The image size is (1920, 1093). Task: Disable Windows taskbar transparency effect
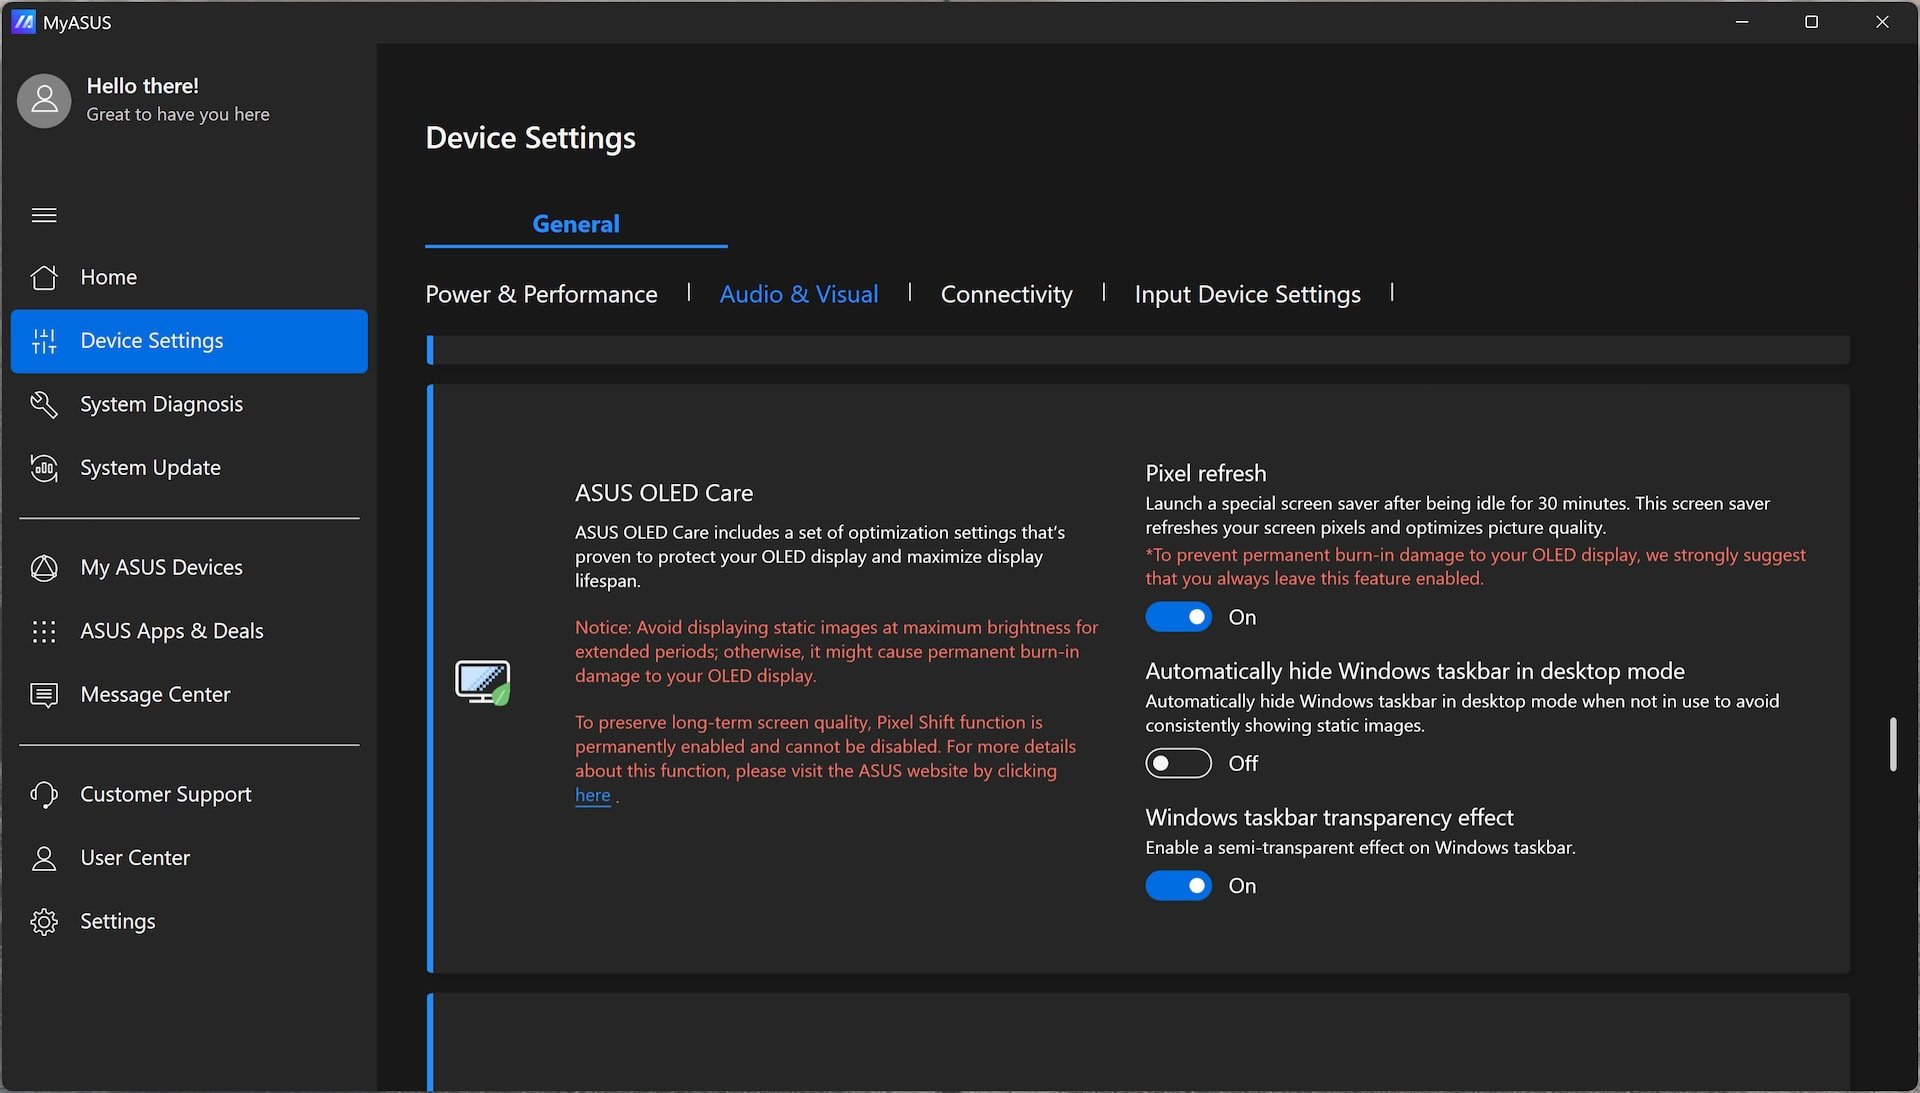1178,885
